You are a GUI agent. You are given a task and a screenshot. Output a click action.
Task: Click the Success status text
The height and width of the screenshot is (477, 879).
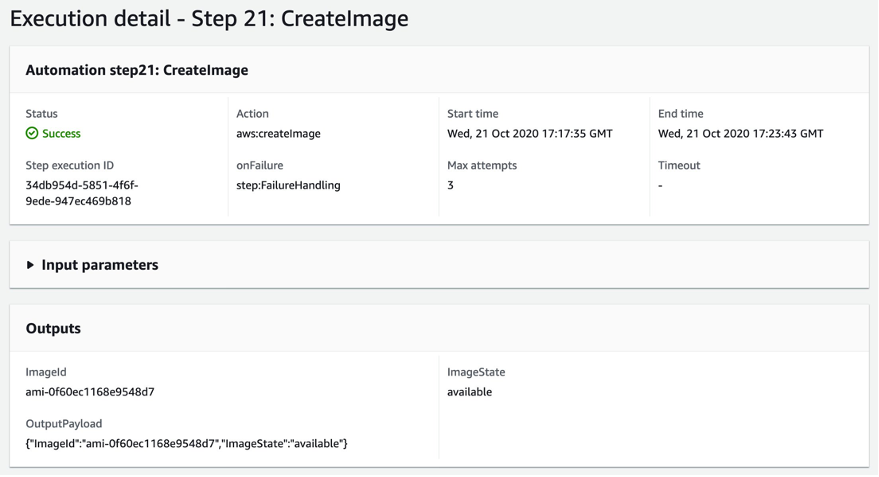coord(61,134)
